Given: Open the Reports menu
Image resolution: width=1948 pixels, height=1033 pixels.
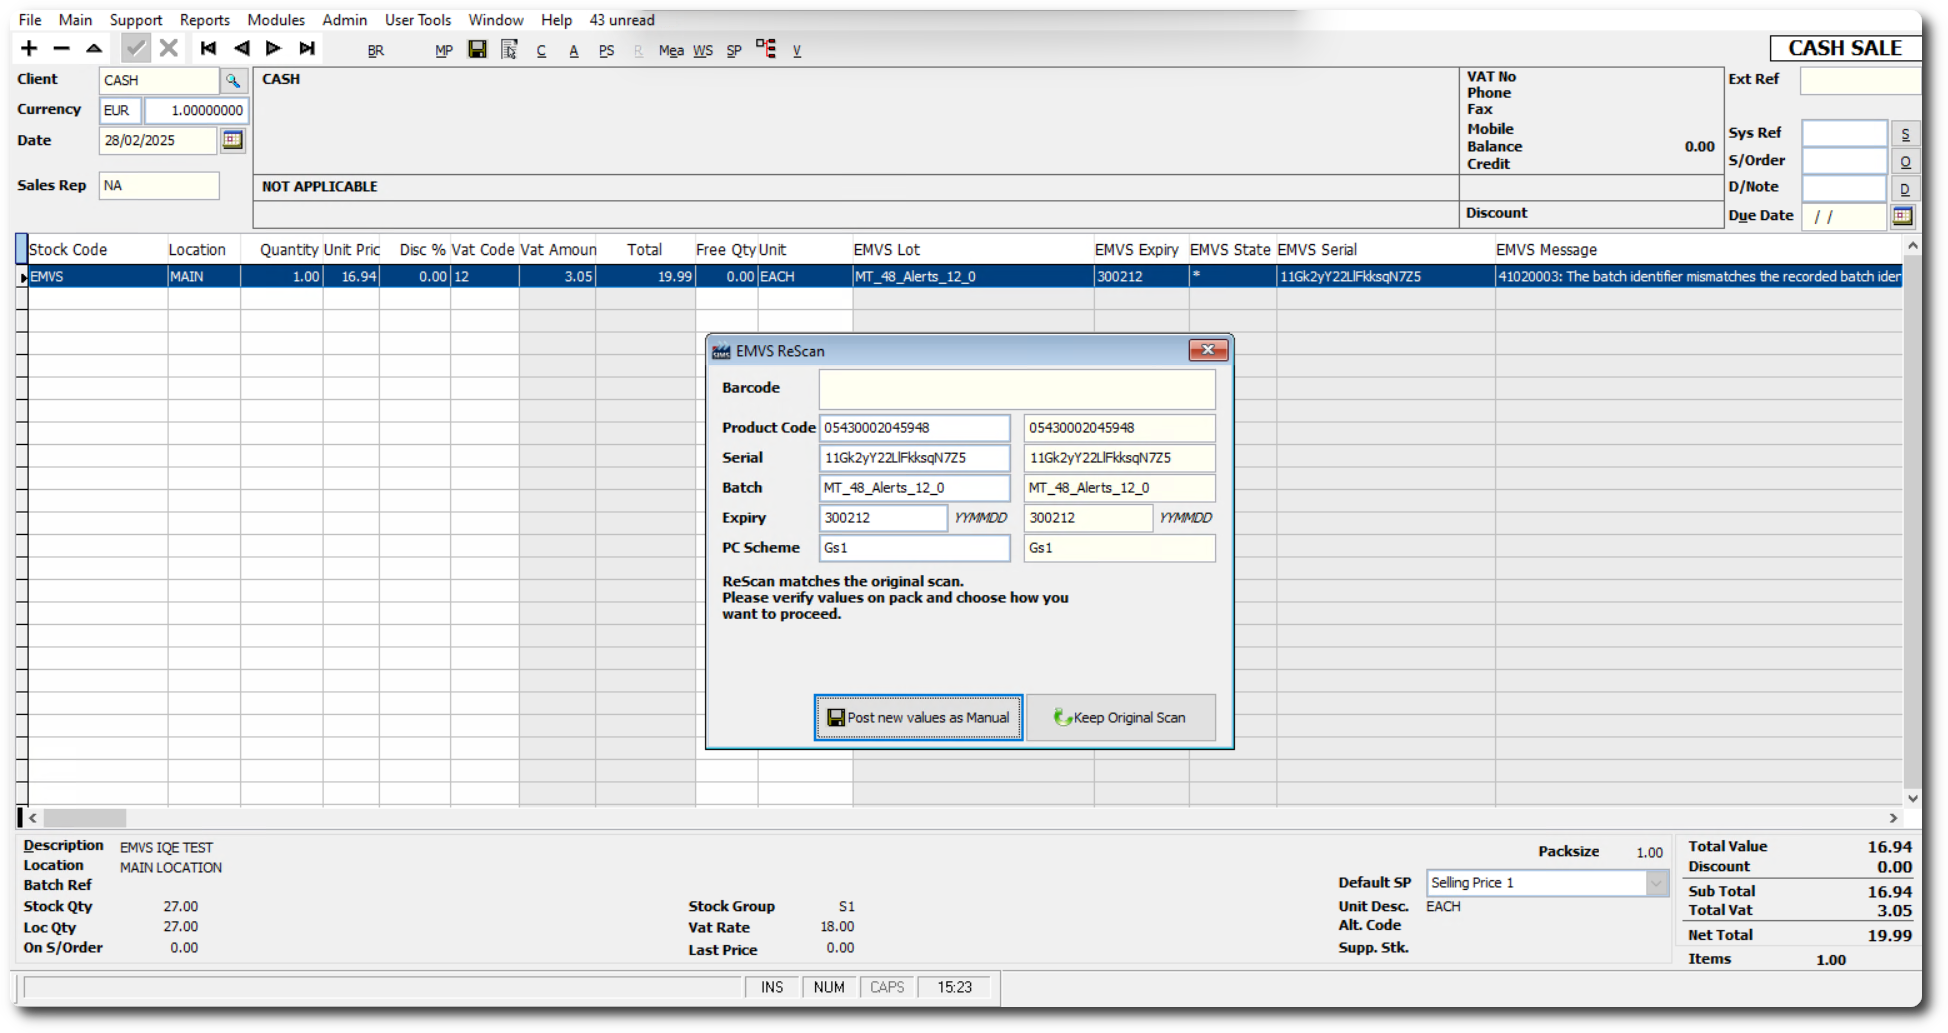Looking at the screenshot, I should click(x=205, y=20).
